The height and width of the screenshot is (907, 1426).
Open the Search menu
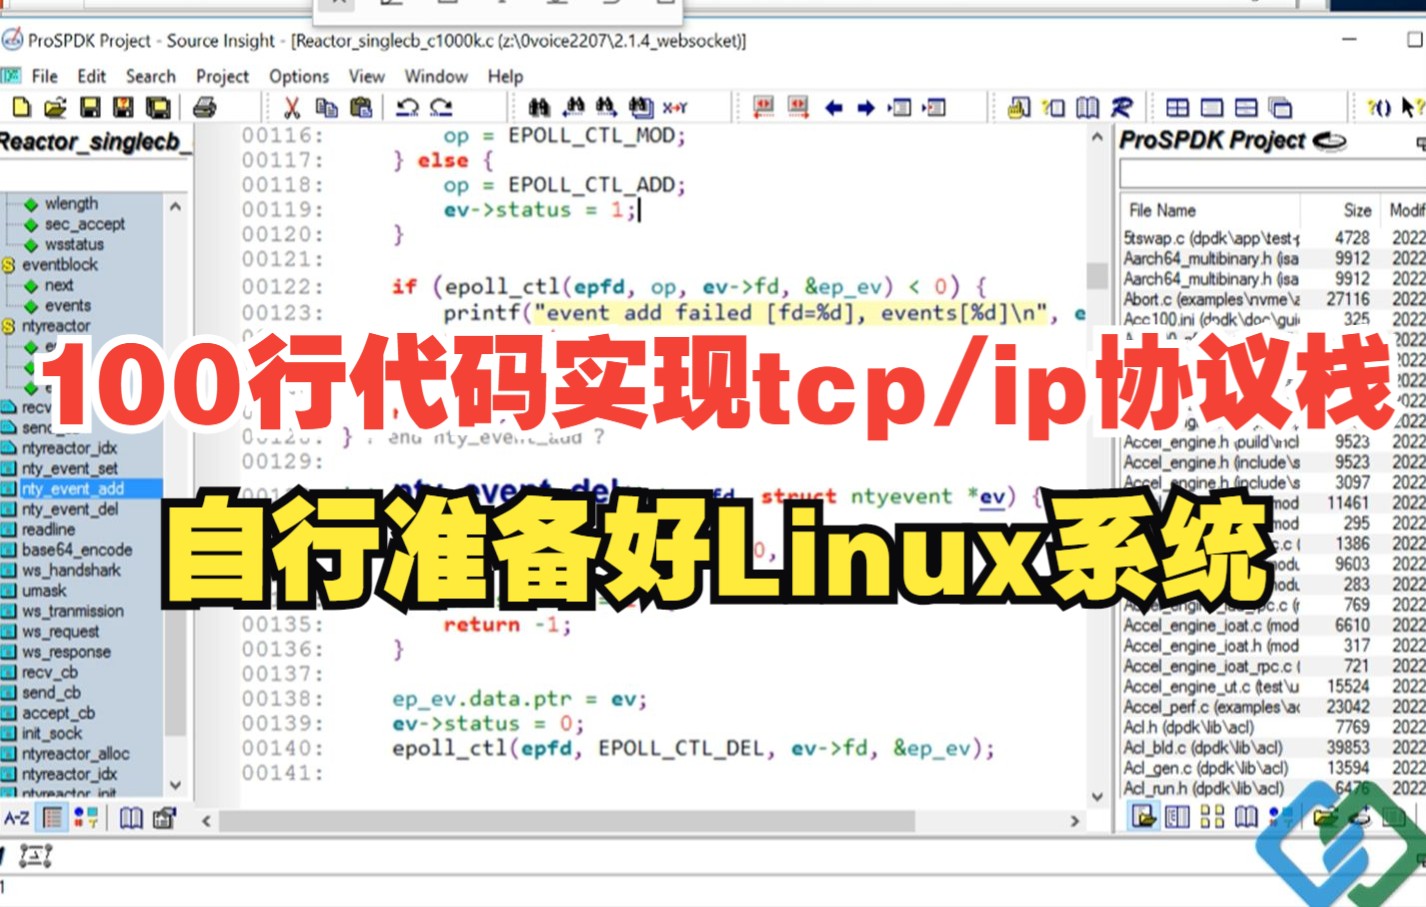(150, 75)
